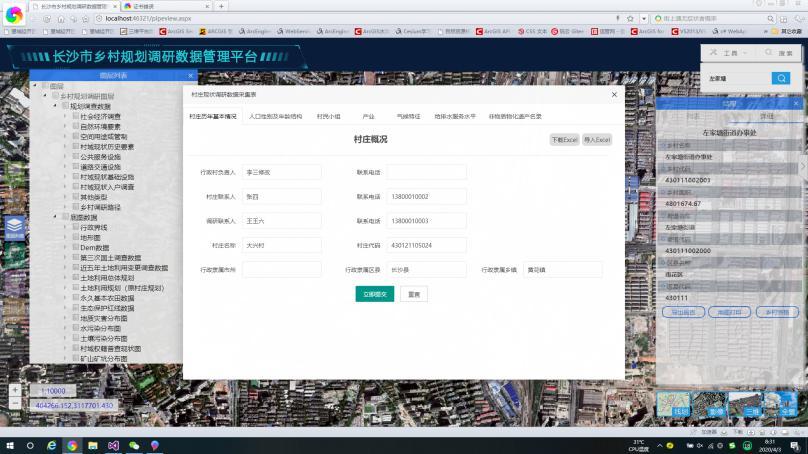Expand the 第三次国土调查数据 tree node
808x454 pixels.
(x=65, y=258)
